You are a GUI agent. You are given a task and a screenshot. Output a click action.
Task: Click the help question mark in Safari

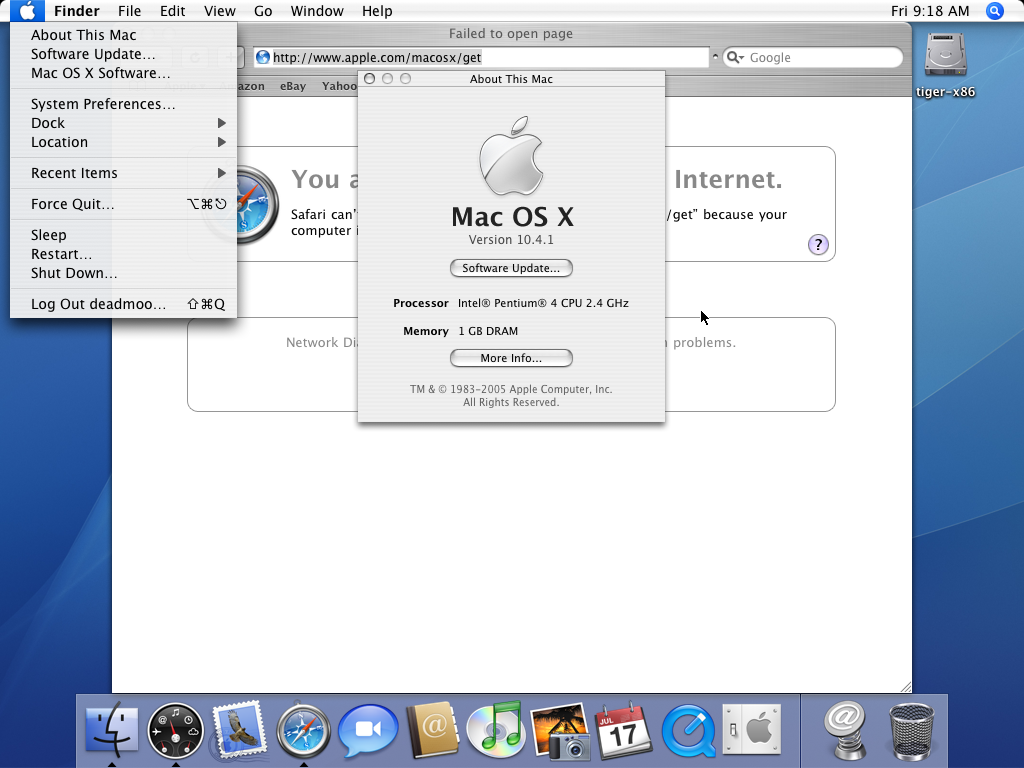click(818, 245)
